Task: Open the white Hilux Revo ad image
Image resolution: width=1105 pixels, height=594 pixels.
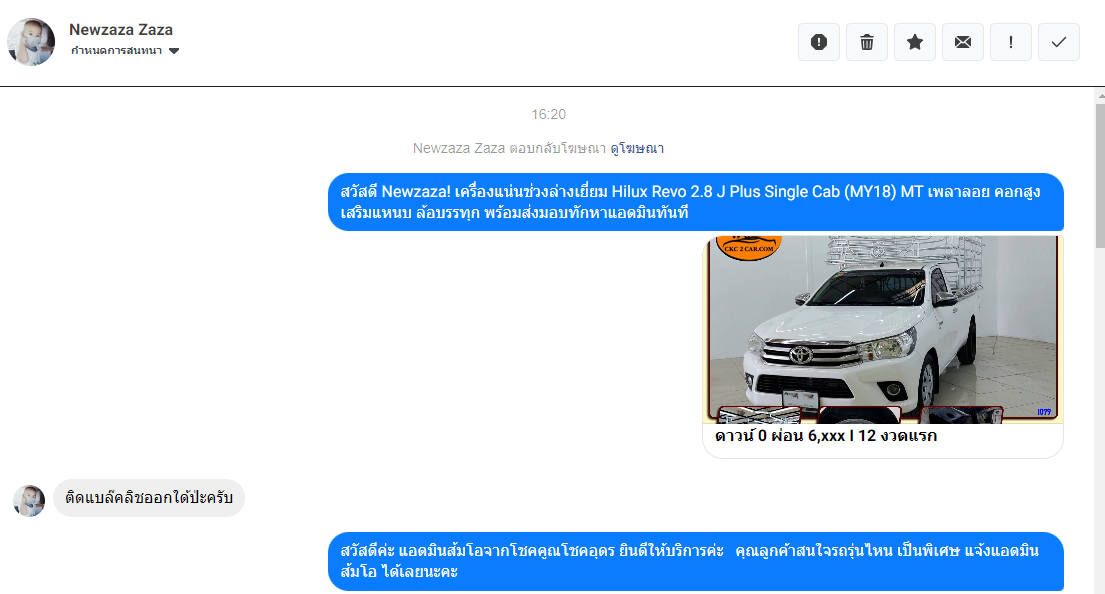Action: [x=883, y=329]
